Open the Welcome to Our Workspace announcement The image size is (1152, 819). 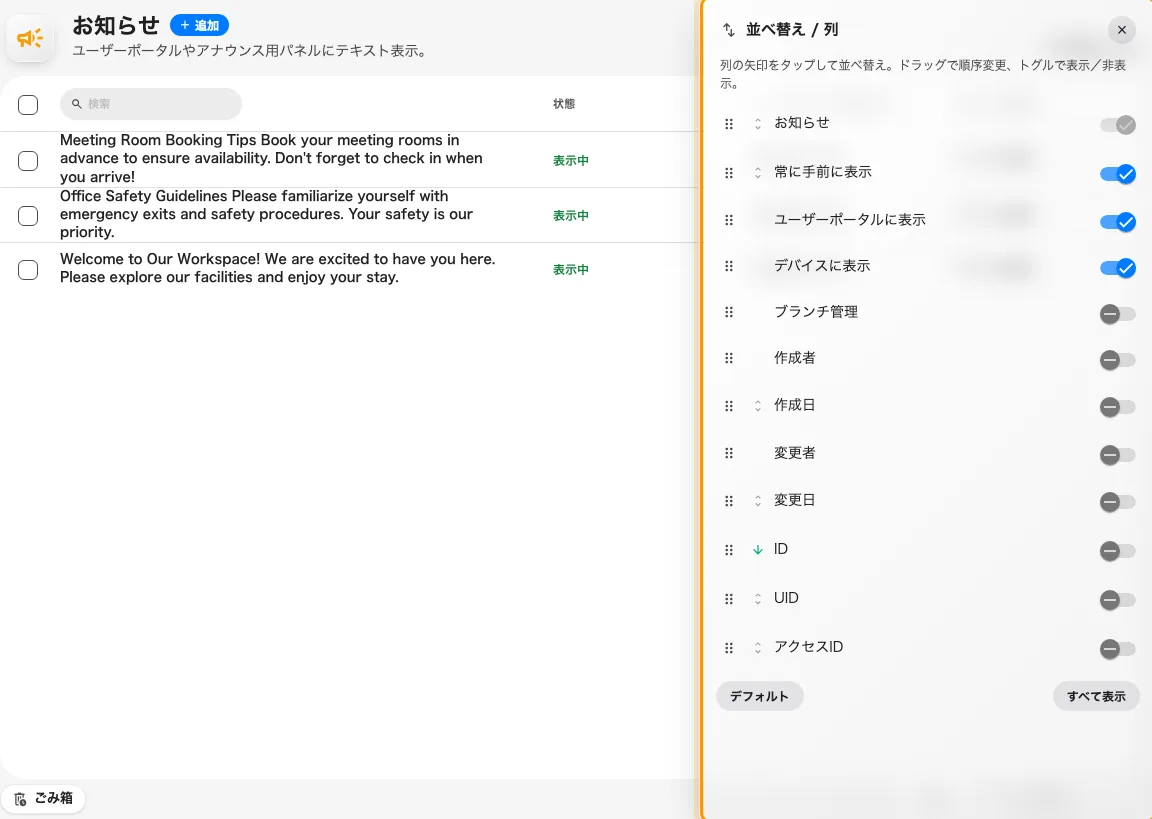pyautogui.click(x=278, y=268)
